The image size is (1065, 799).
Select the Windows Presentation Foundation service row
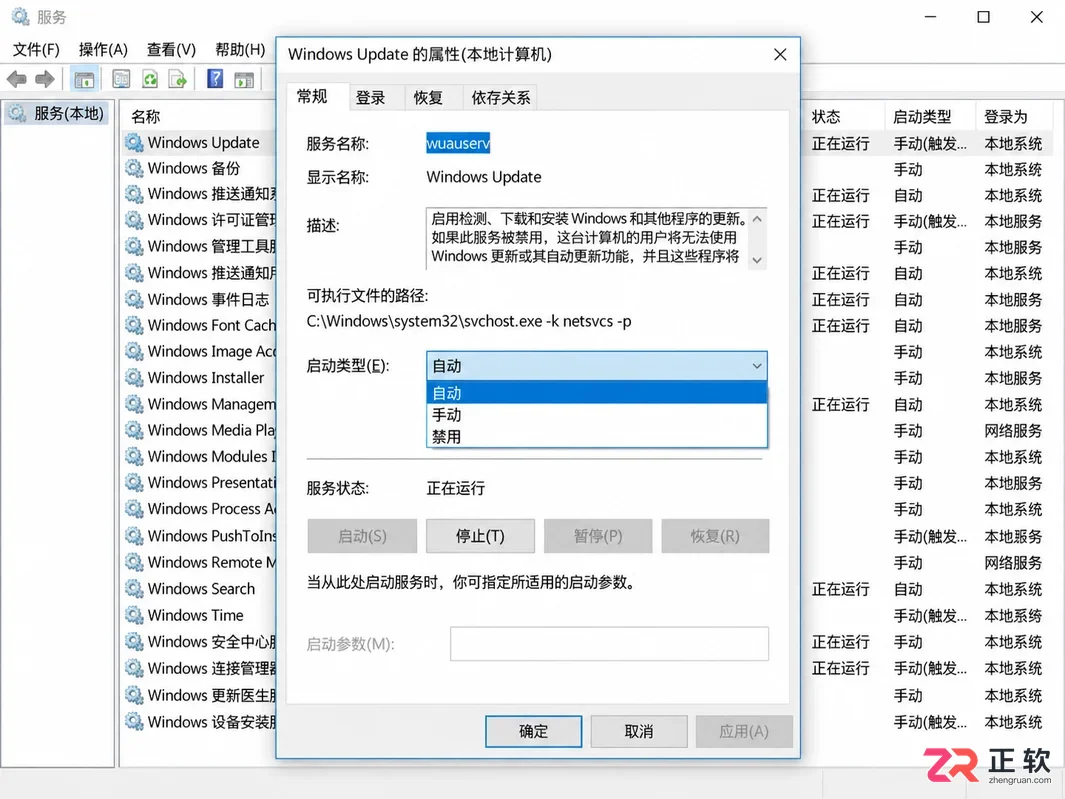200,483
